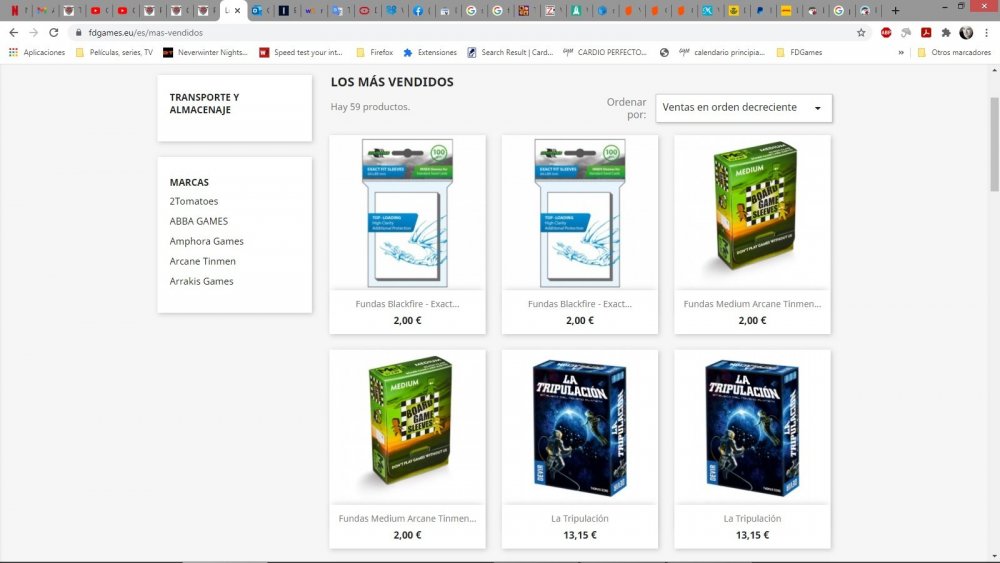The height and width of the screenshot is (563, 1000).
Task: Switch to the Facebook tab
Action: coord(418,10)
